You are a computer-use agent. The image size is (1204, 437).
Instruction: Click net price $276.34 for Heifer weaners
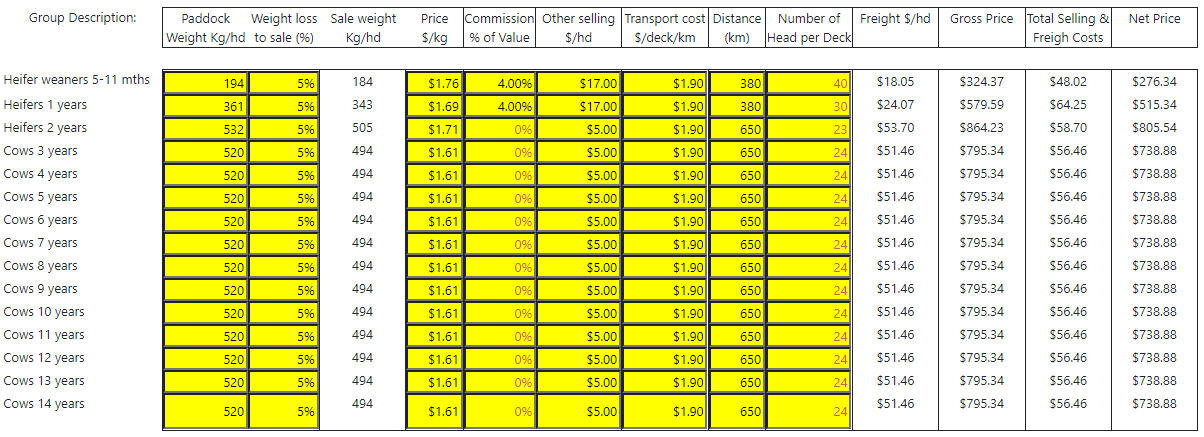coord(1154,81)
